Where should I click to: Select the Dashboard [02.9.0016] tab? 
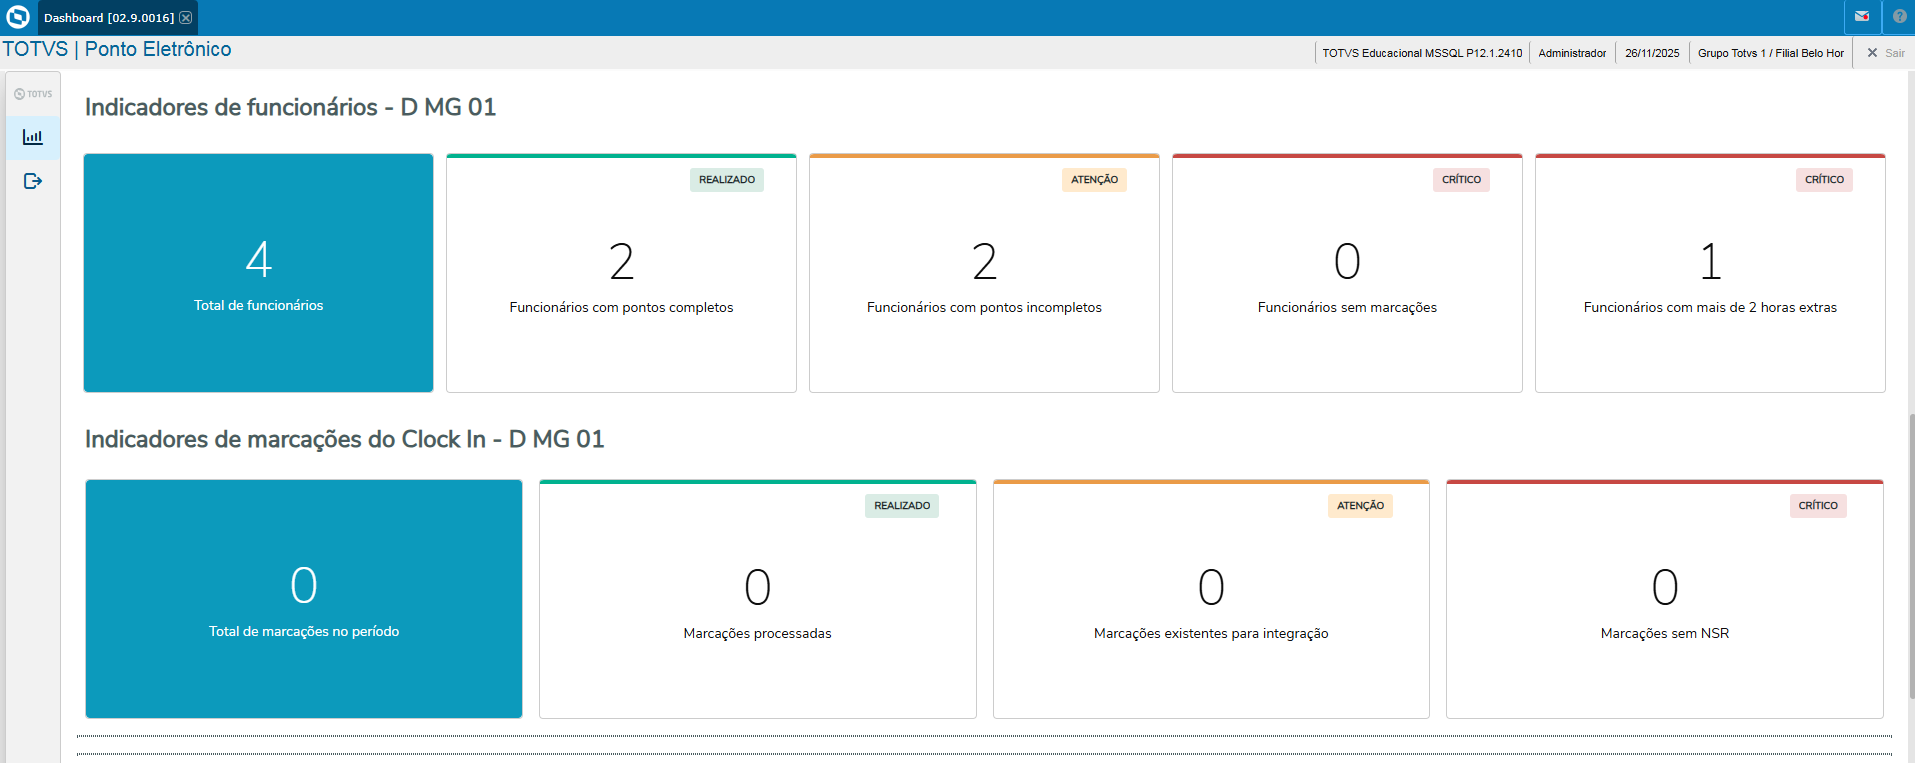[x=118, y=18]
